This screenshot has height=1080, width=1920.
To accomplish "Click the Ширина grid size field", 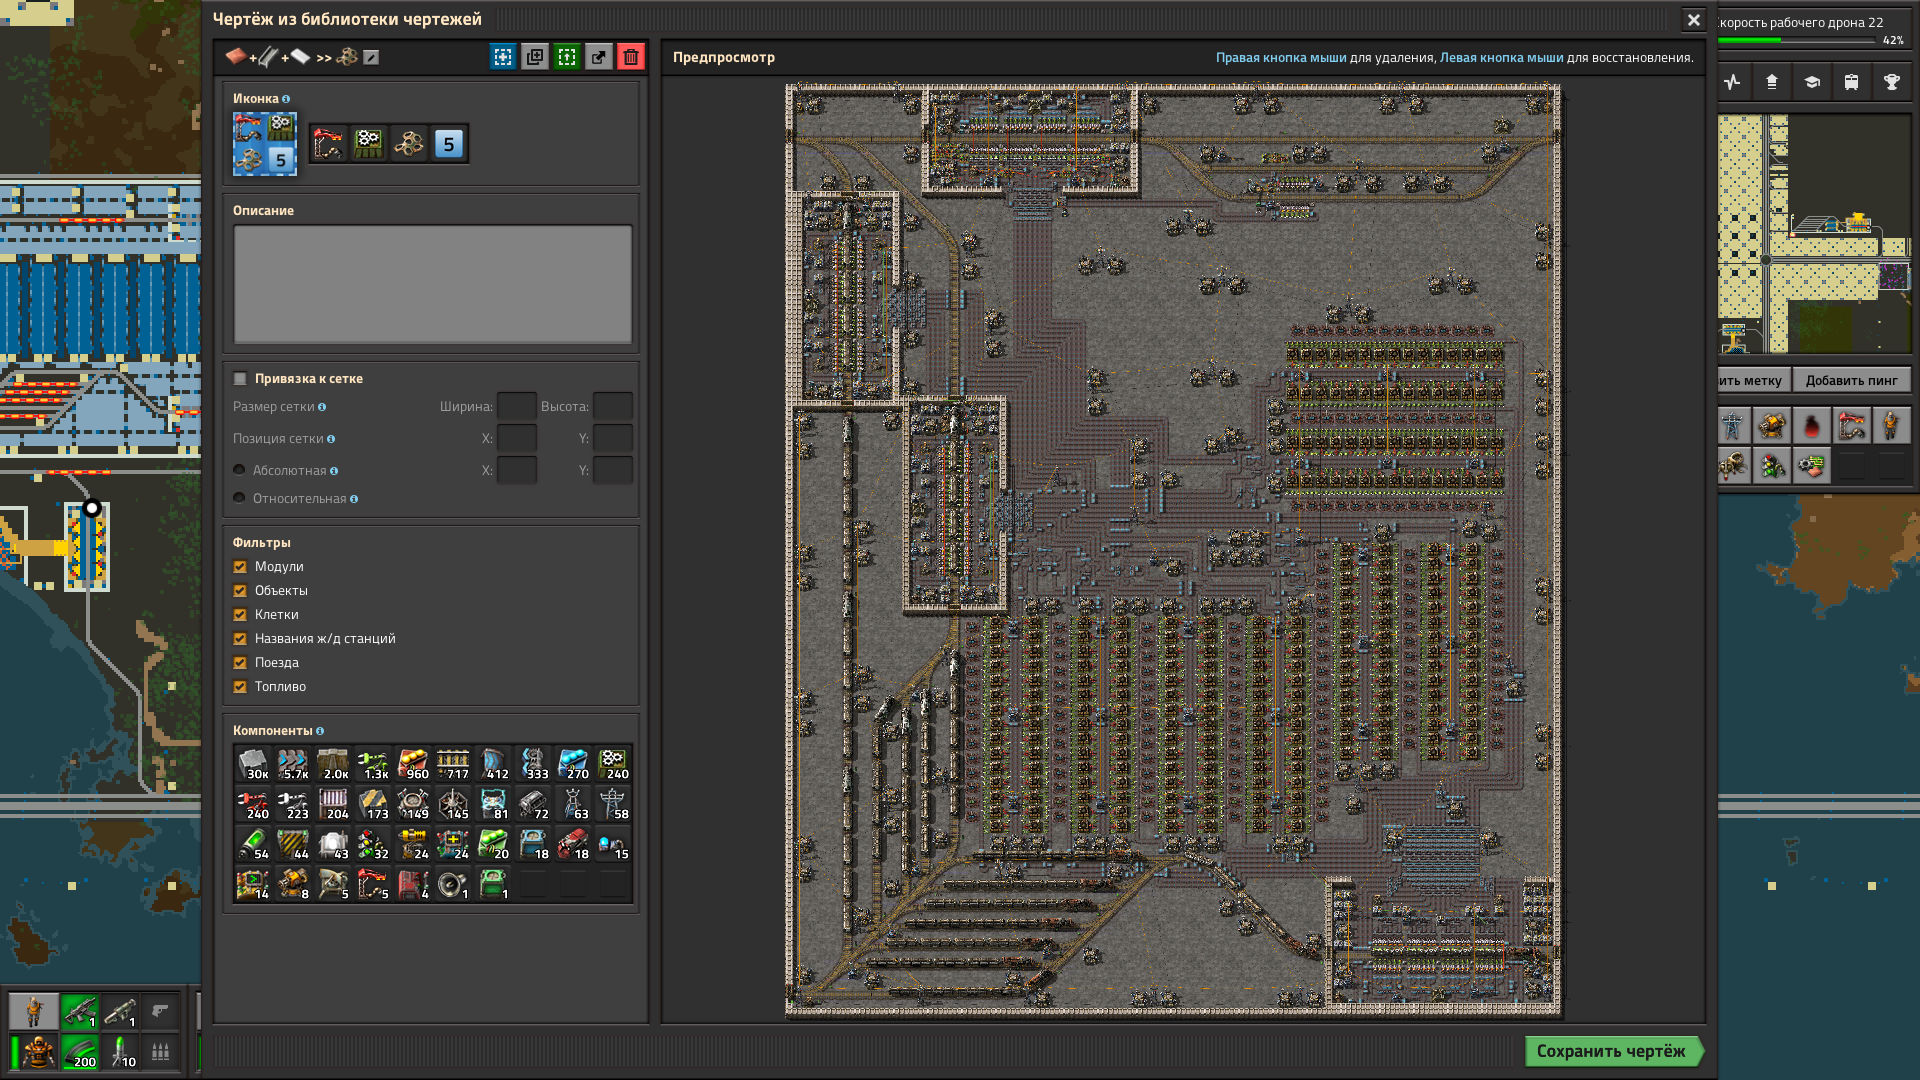I will click(x=517, y=407).
